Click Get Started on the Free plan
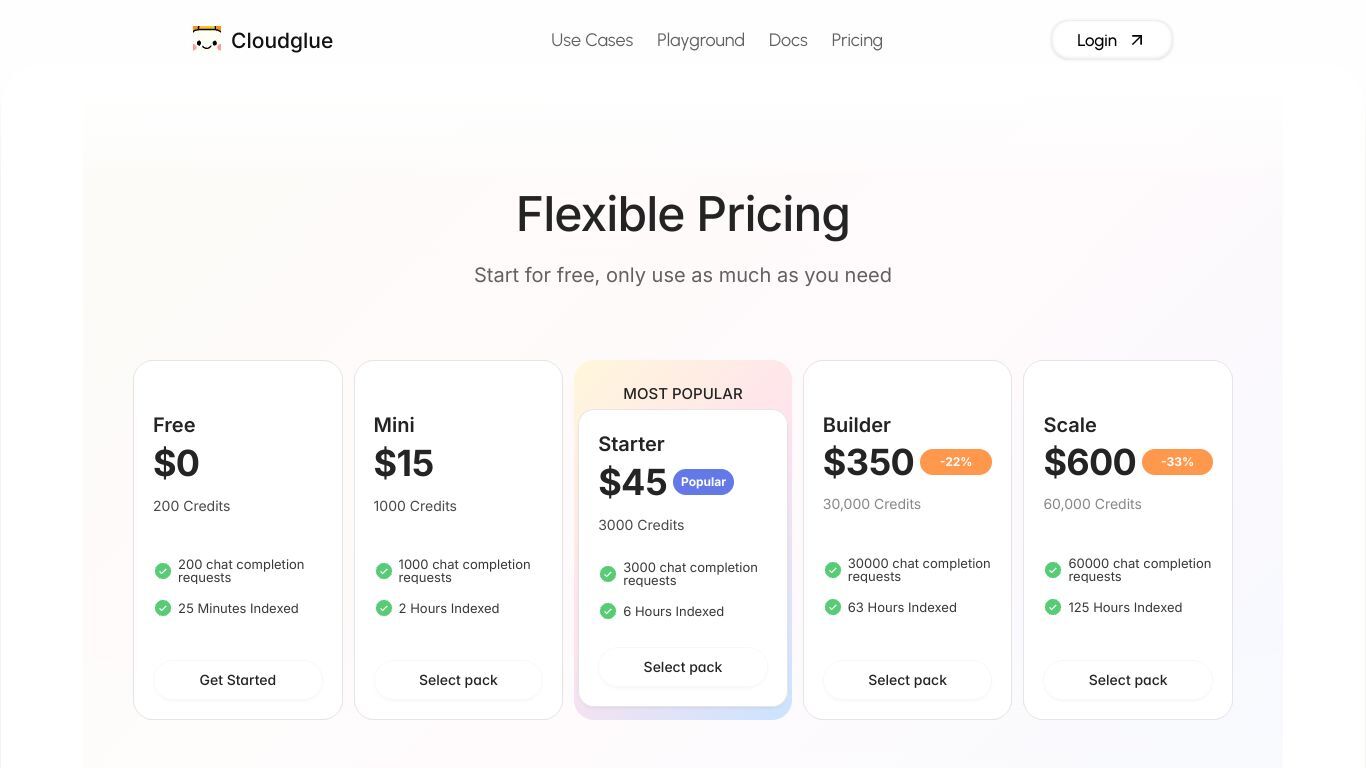Image resolution: width=1366 pixels, height=768 pixels. (x=238, y=680)
